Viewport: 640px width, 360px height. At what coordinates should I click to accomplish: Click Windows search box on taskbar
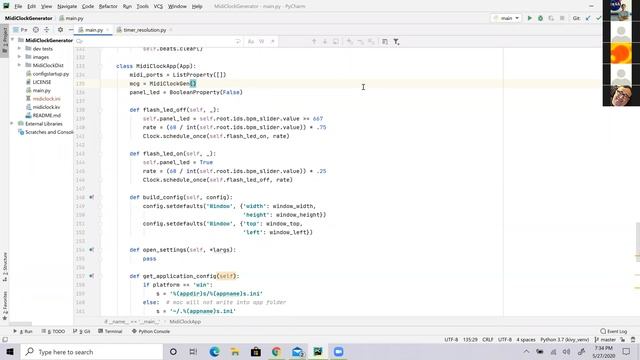(92, 352)
